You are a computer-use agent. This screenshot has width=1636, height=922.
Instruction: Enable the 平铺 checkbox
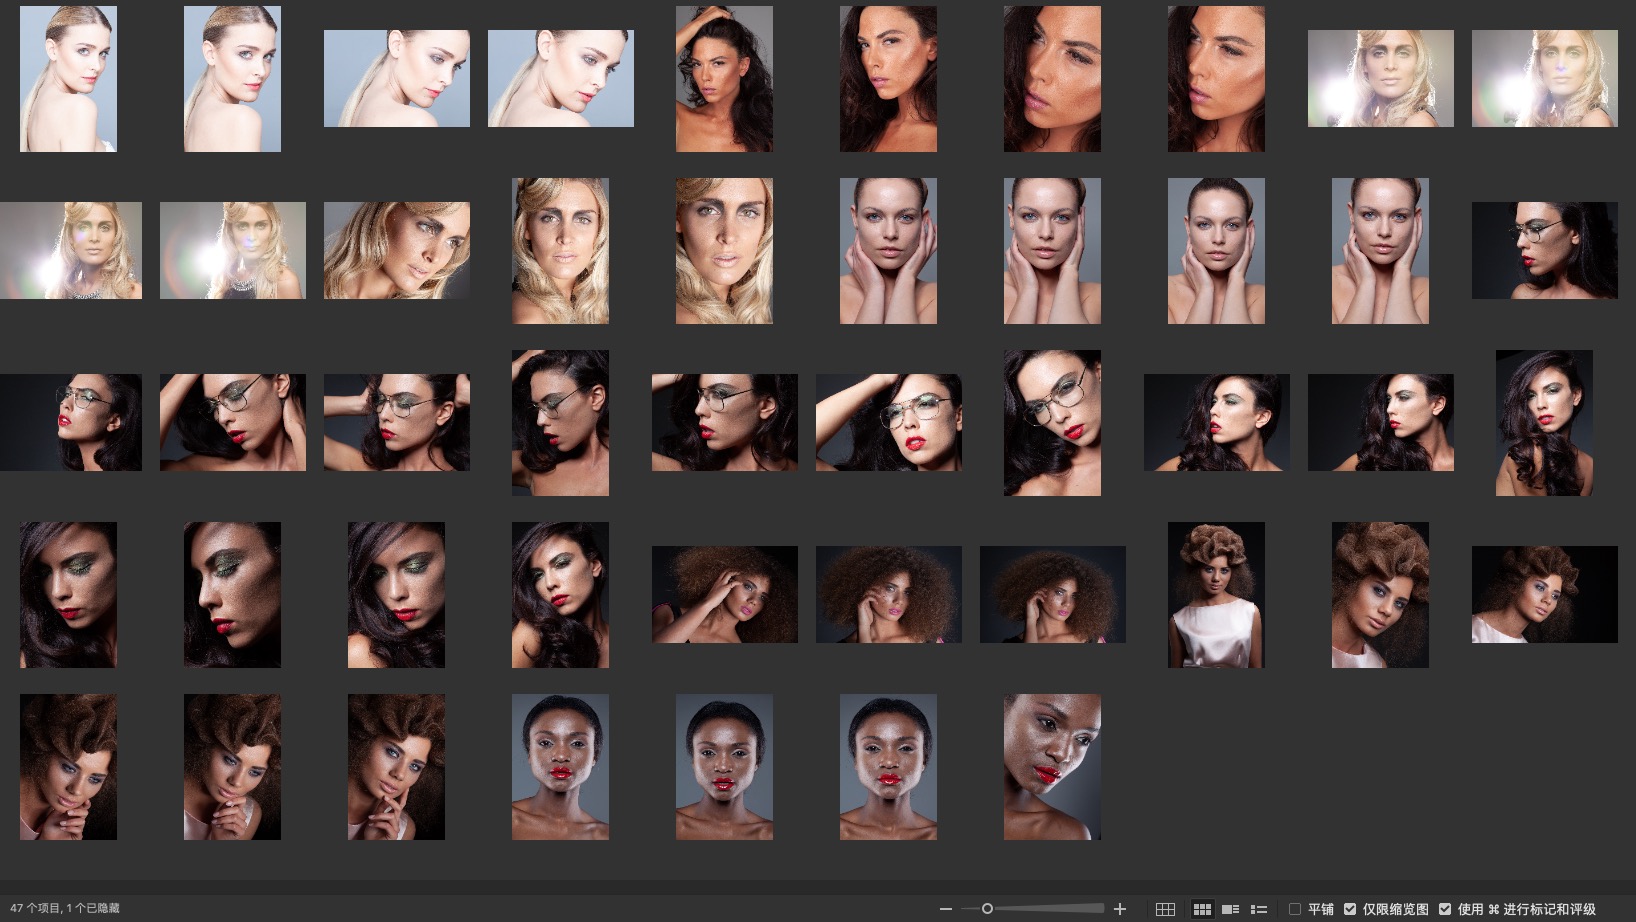point(1295,909)
